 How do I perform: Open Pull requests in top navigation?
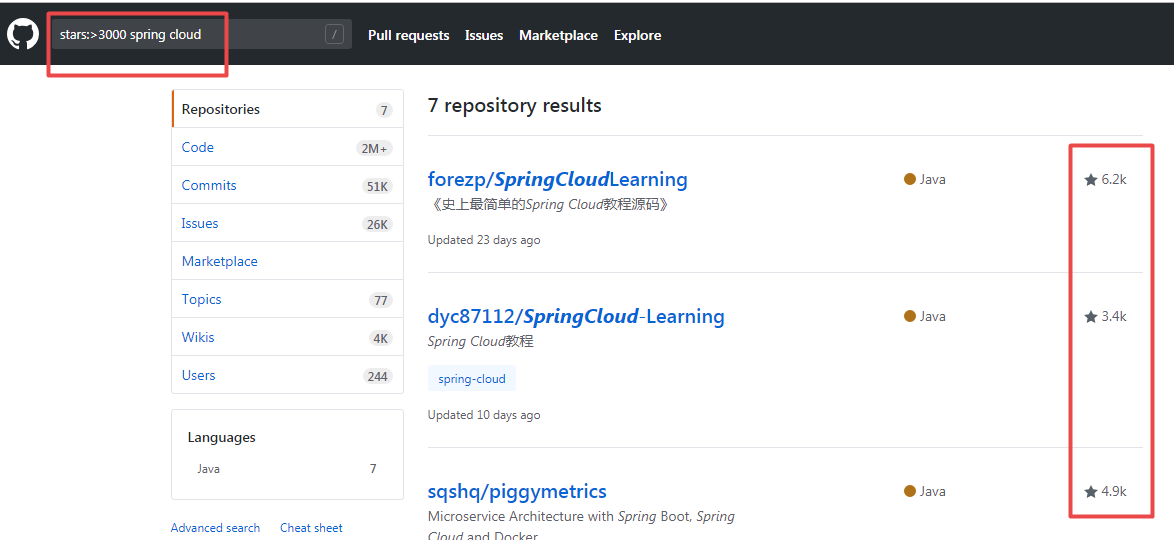click(409, 35)
